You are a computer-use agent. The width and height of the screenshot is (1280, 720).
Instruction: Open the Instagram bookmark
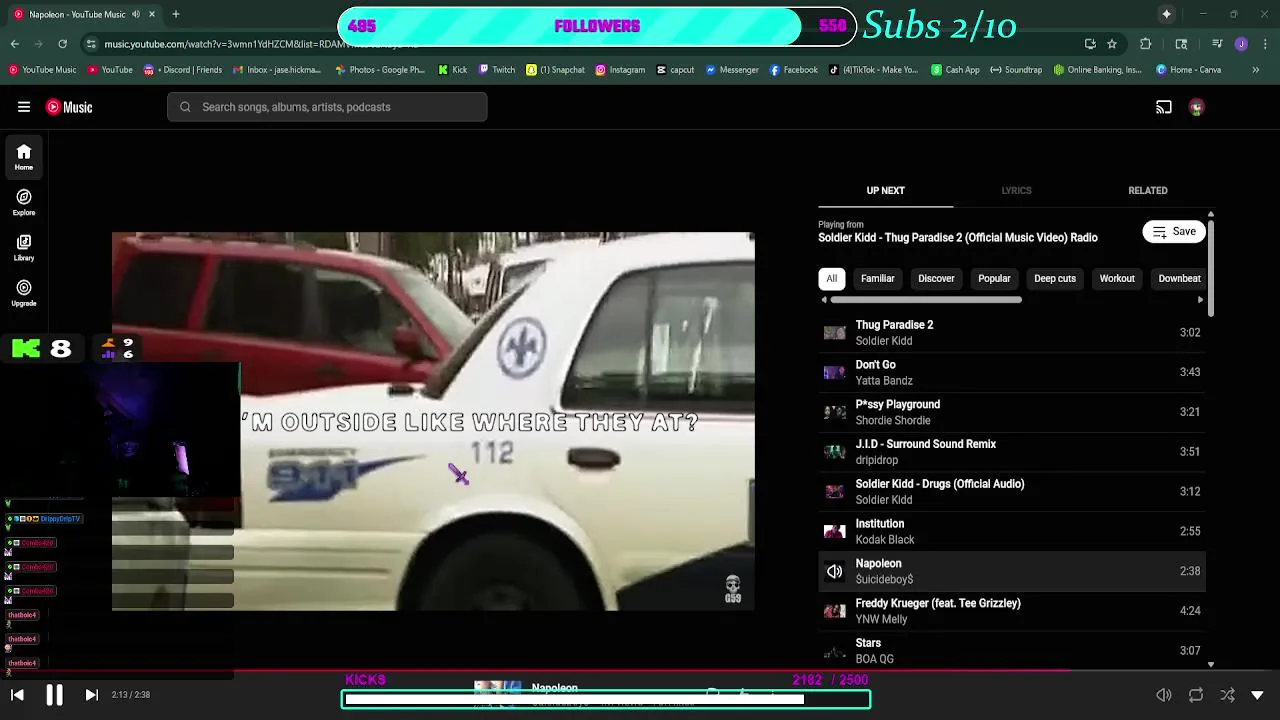pyautogui.click(x=620, y=70)
